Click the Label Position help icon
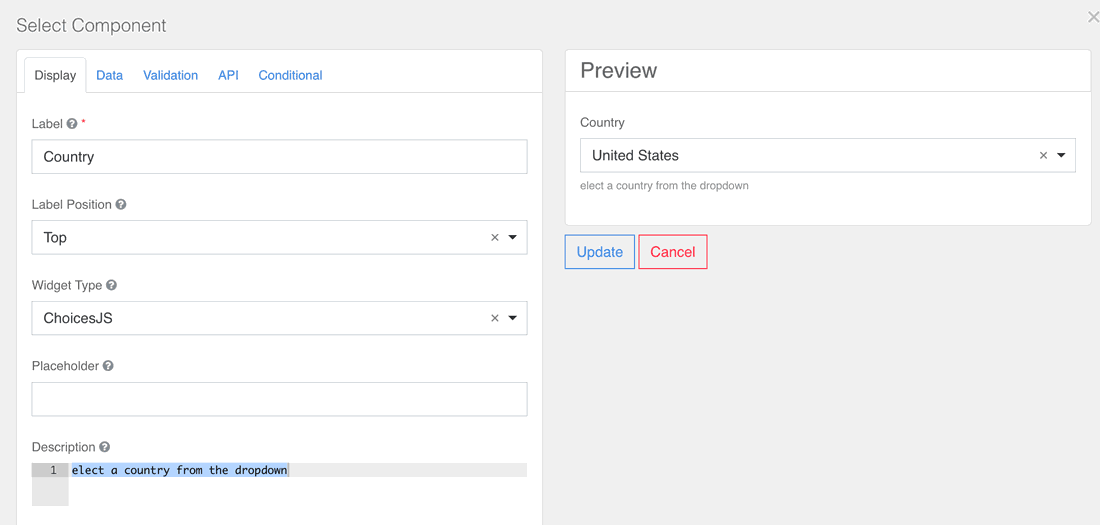Image resolution: width=1100 pixels, height=525 pixels. pos(121,205)
